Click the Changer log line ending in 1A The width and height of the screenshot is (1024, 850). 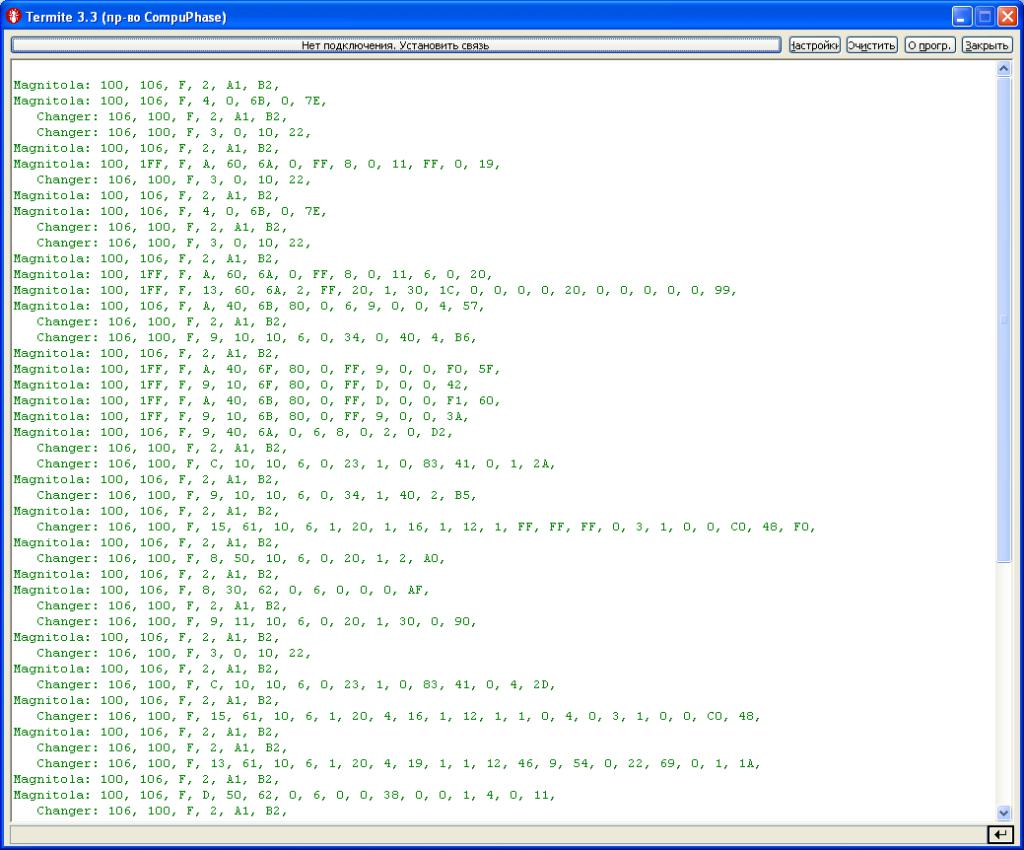[398, 764]
